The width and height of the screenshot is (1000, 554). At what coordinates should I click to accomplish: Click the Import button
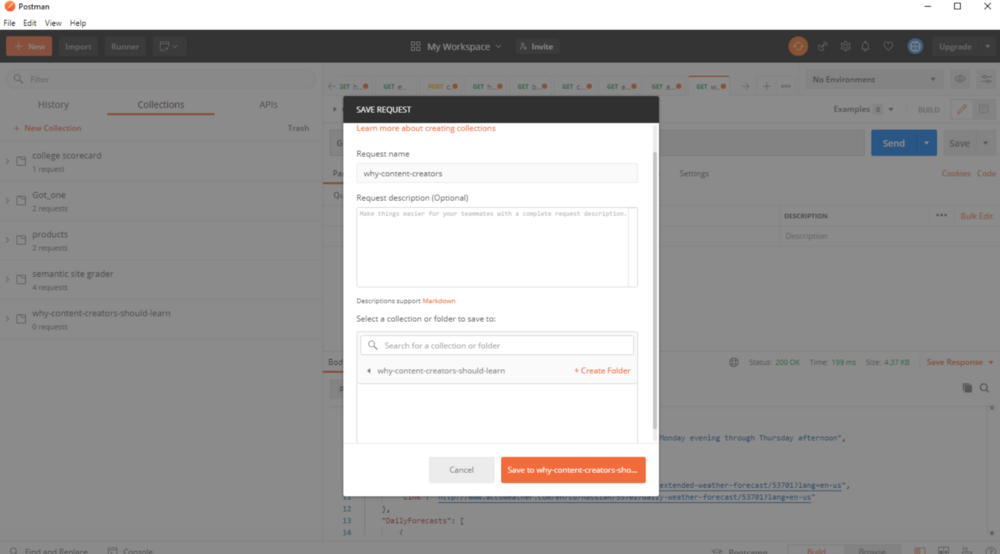tap(78, 47)
